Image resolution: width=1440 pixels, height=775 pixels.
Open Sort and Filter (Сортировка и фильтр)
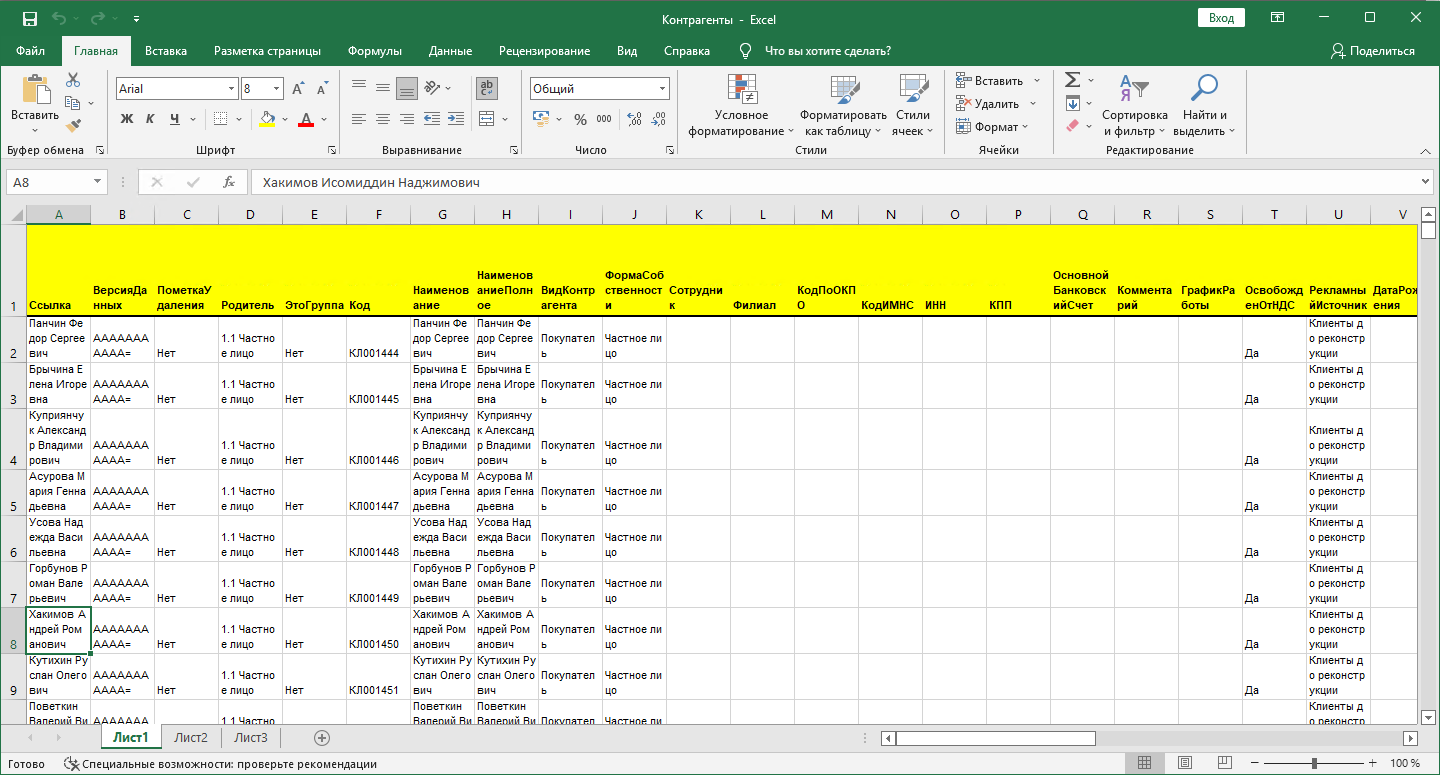tap(1135, 108)
